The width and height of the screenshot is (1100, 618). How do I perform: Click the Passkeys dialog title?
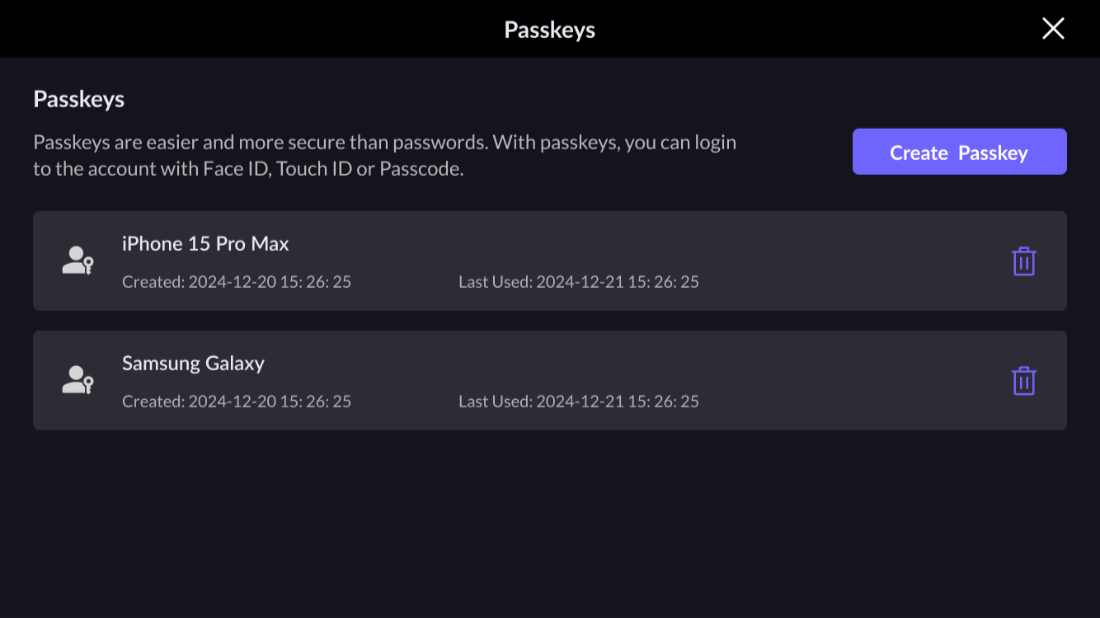tap(549, 29)
